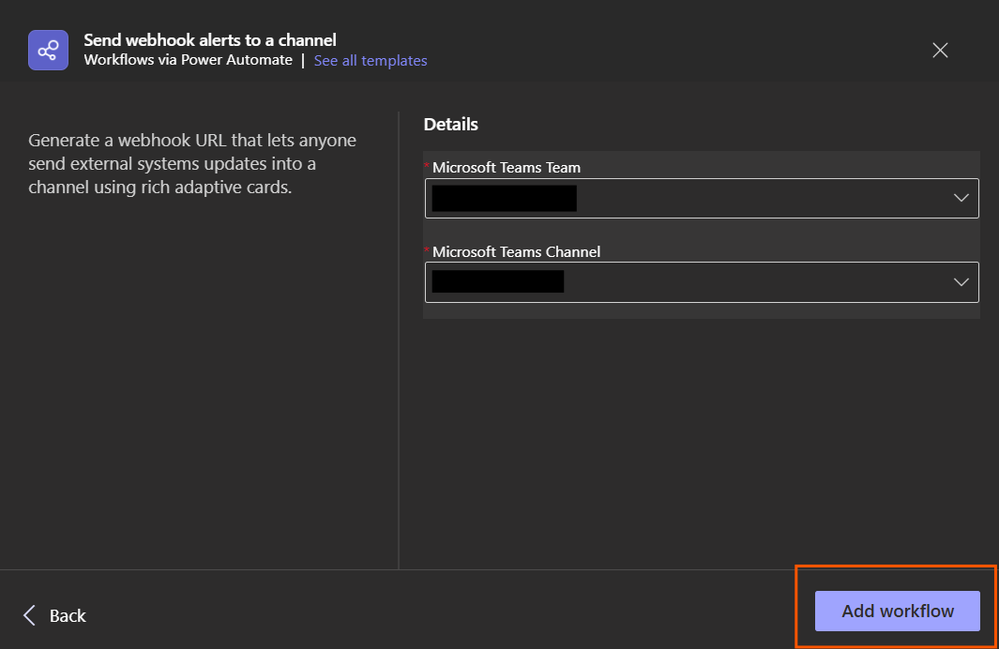The image size is (999, 649).
Task: Expand the Microsoft Teams Team dropdown chevron
Action: click(961, 198)
